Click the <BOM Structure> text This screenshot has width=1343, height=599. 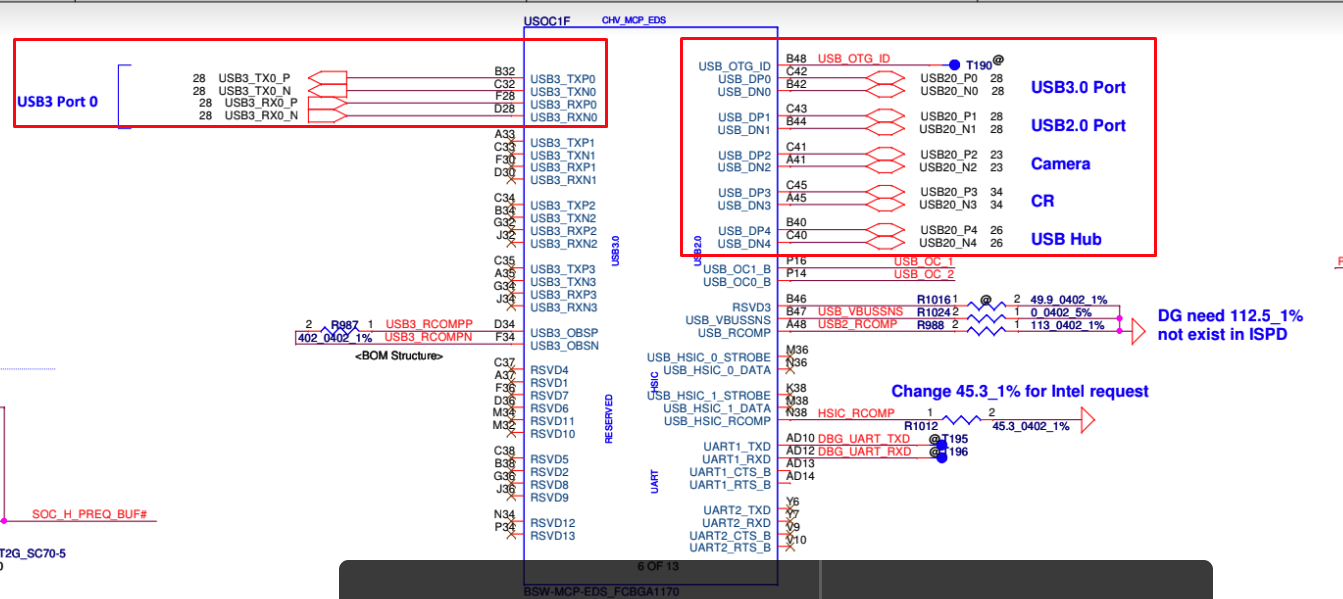coord(399,355)
